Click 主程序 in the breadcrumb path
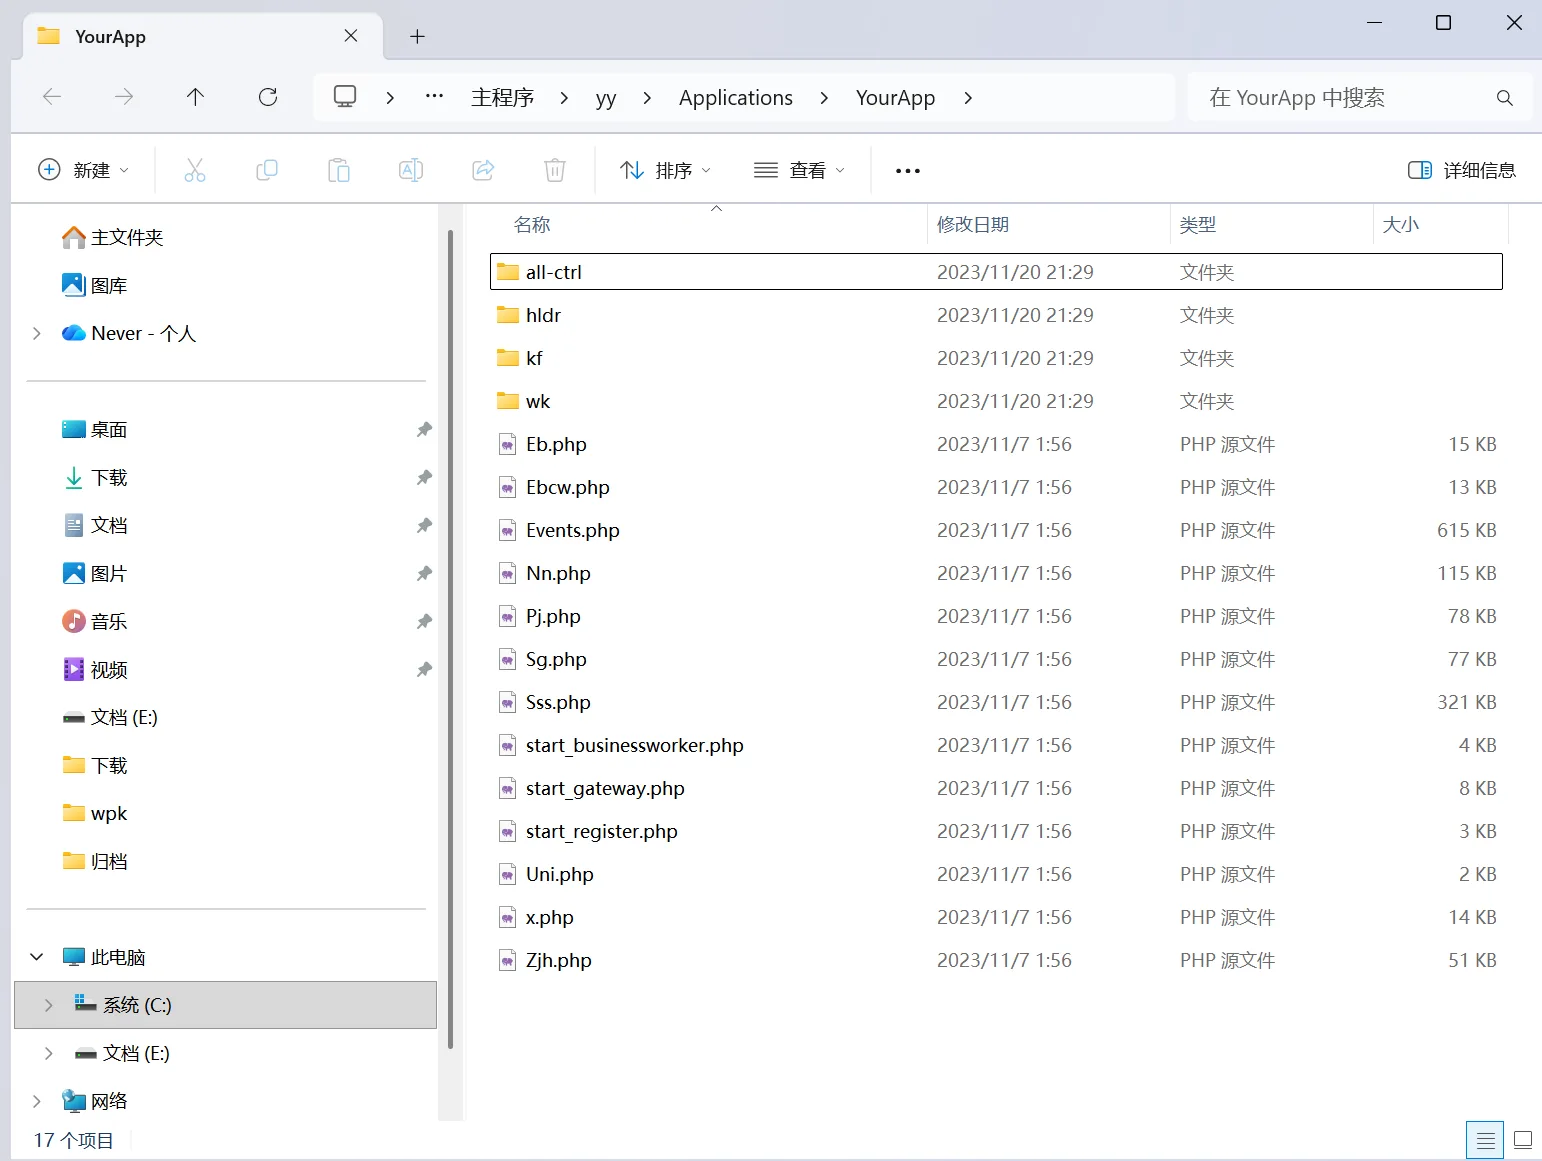 (502, 98)
